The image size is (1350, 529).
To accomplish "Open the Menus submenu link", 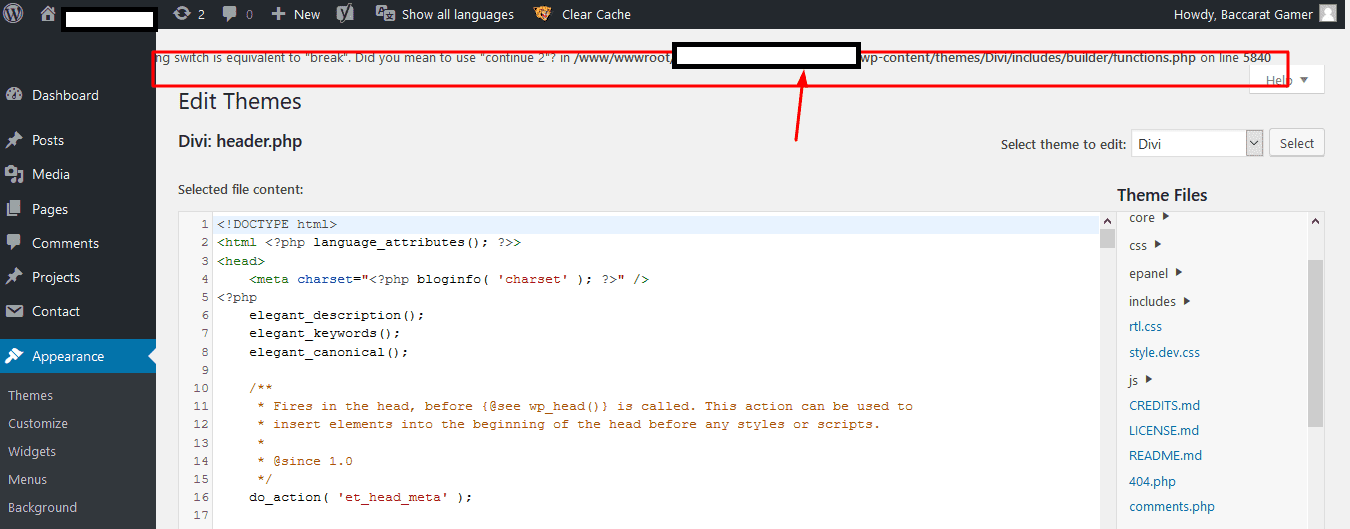I will (28, 479).
